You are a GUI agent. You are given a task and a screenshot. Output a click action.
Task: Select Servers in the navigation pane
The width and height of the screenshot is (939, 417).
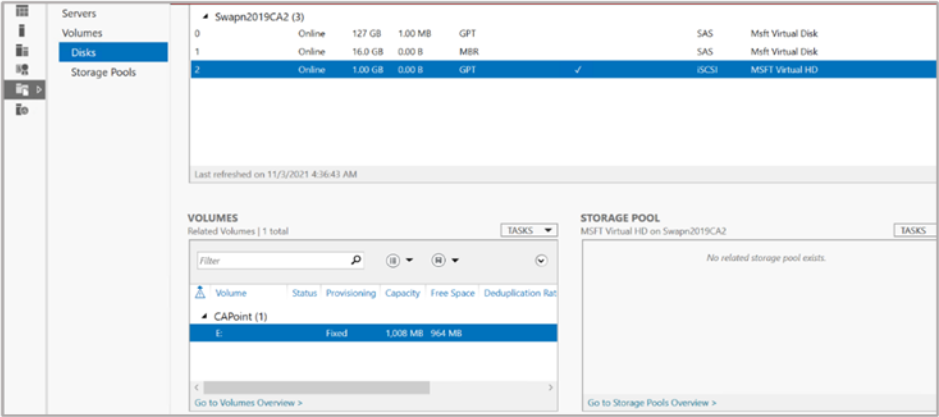(x=80, y=14)
